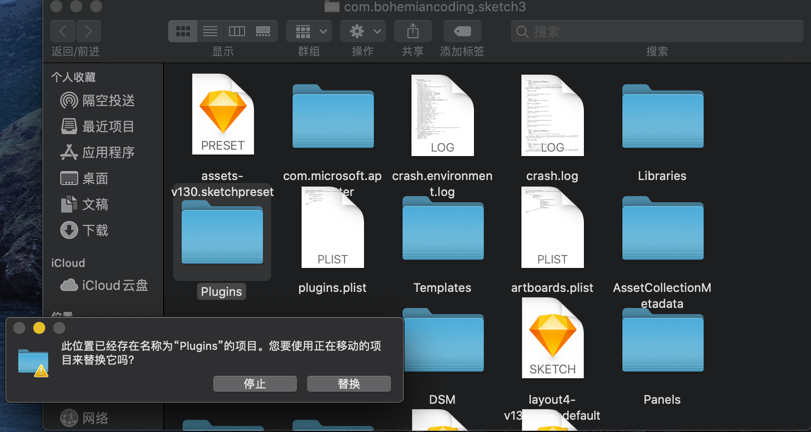Click the com.bohemiancoding.sketch3 window title
The image size is (811, 432).
[434, 7]
